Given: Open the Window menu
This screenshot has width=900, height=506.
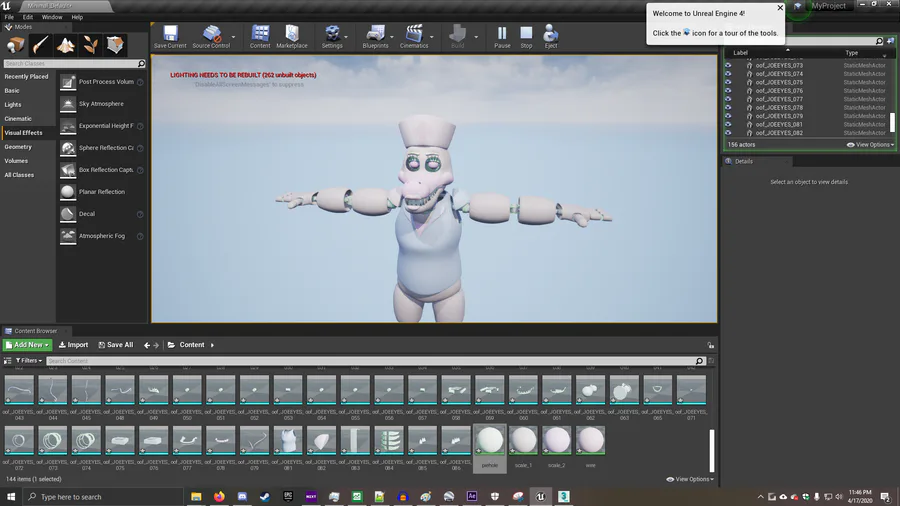Looking at the screenshot, I should 51,17.
